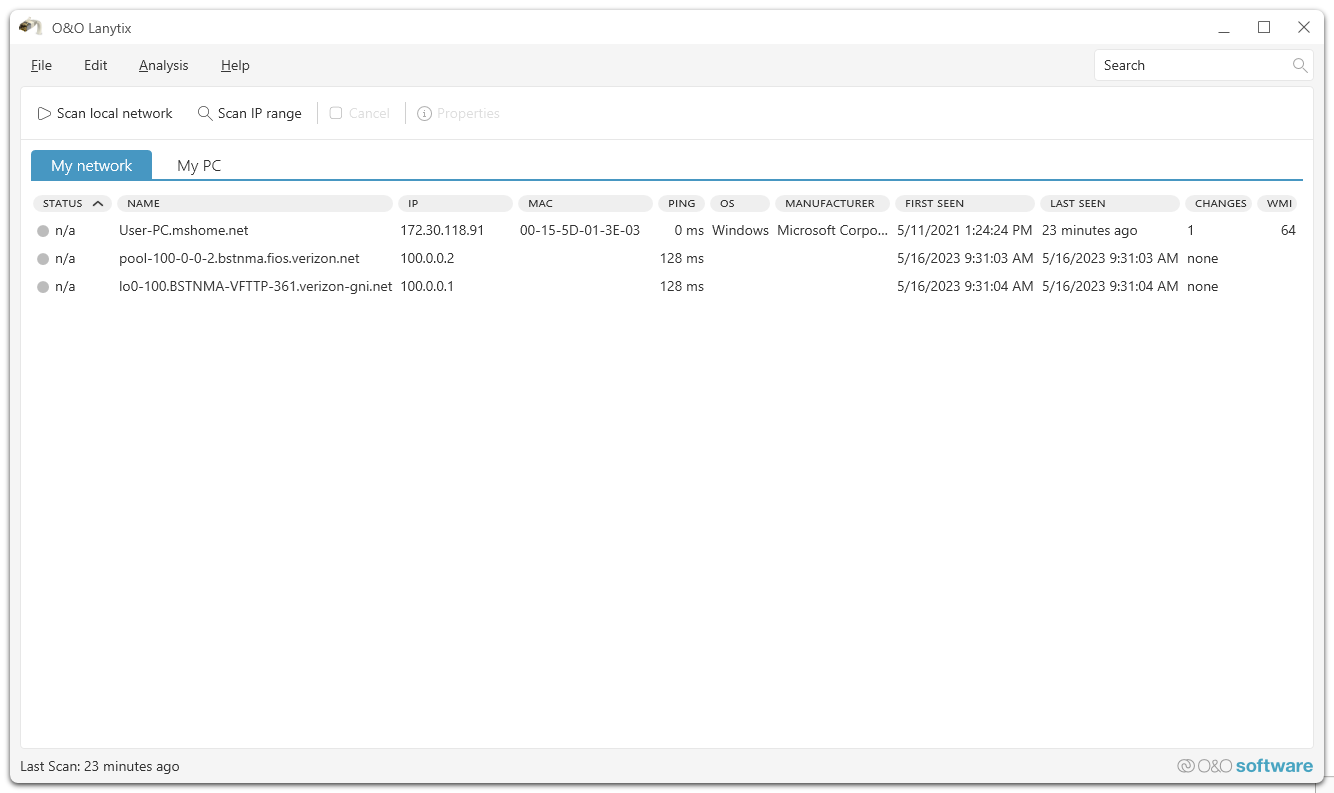Select the IP address 100.0.0.1 row cell

427,287
